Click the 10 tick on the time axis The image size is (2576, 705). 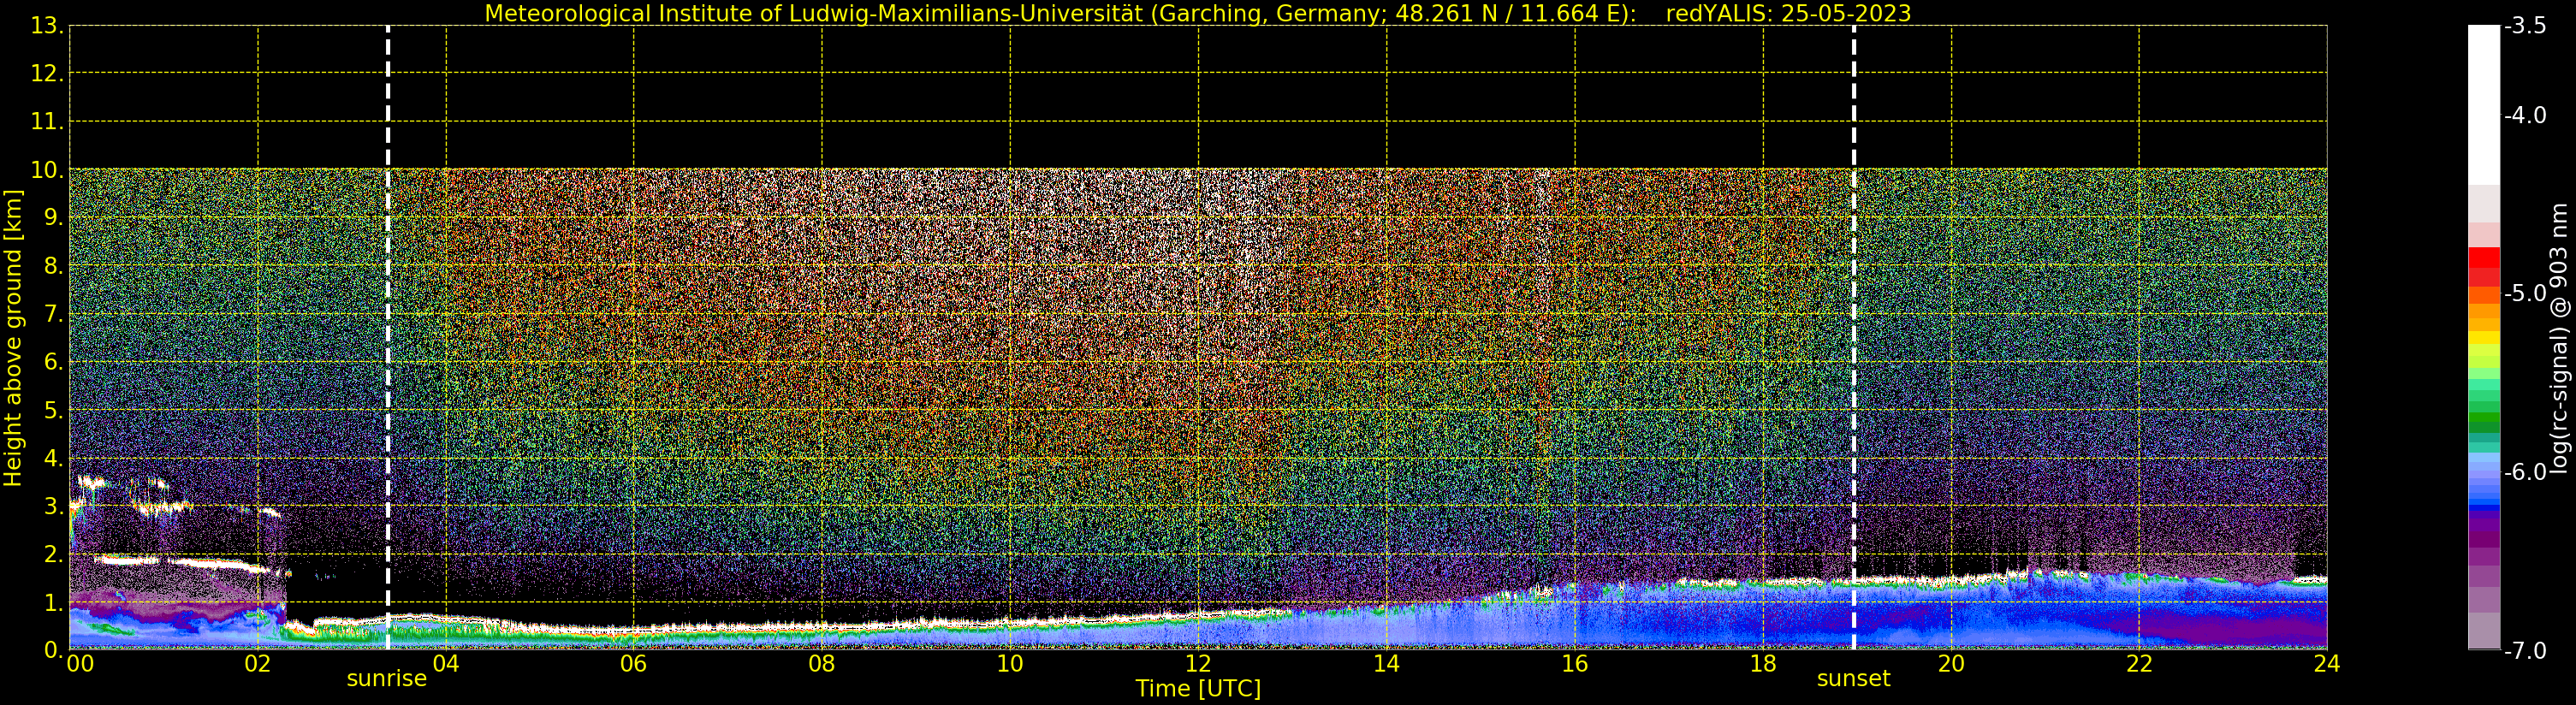1010,664
